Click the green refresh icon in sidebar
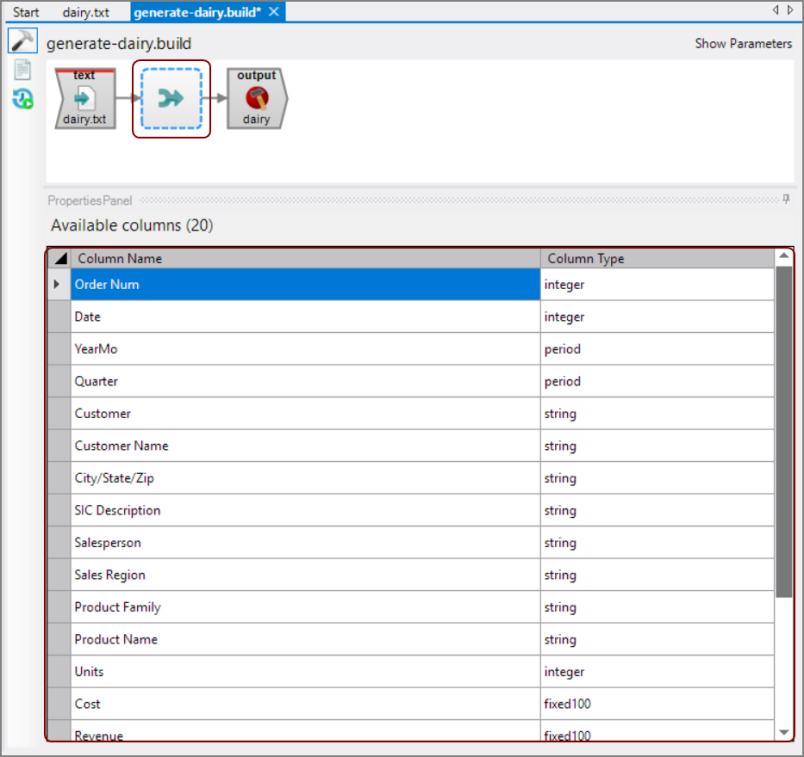The image size is (804, 757). tap(22, 98)
